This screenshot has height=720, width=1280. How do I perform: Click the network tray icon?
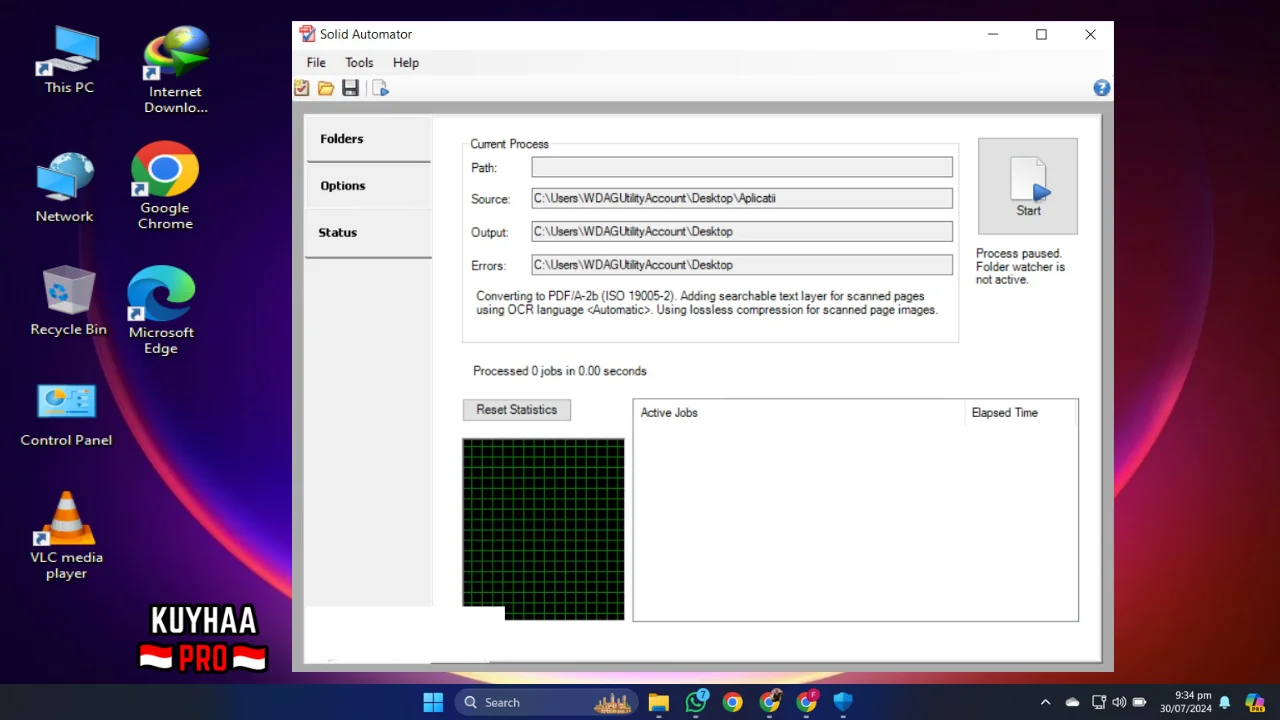(x=1098, y=702)
